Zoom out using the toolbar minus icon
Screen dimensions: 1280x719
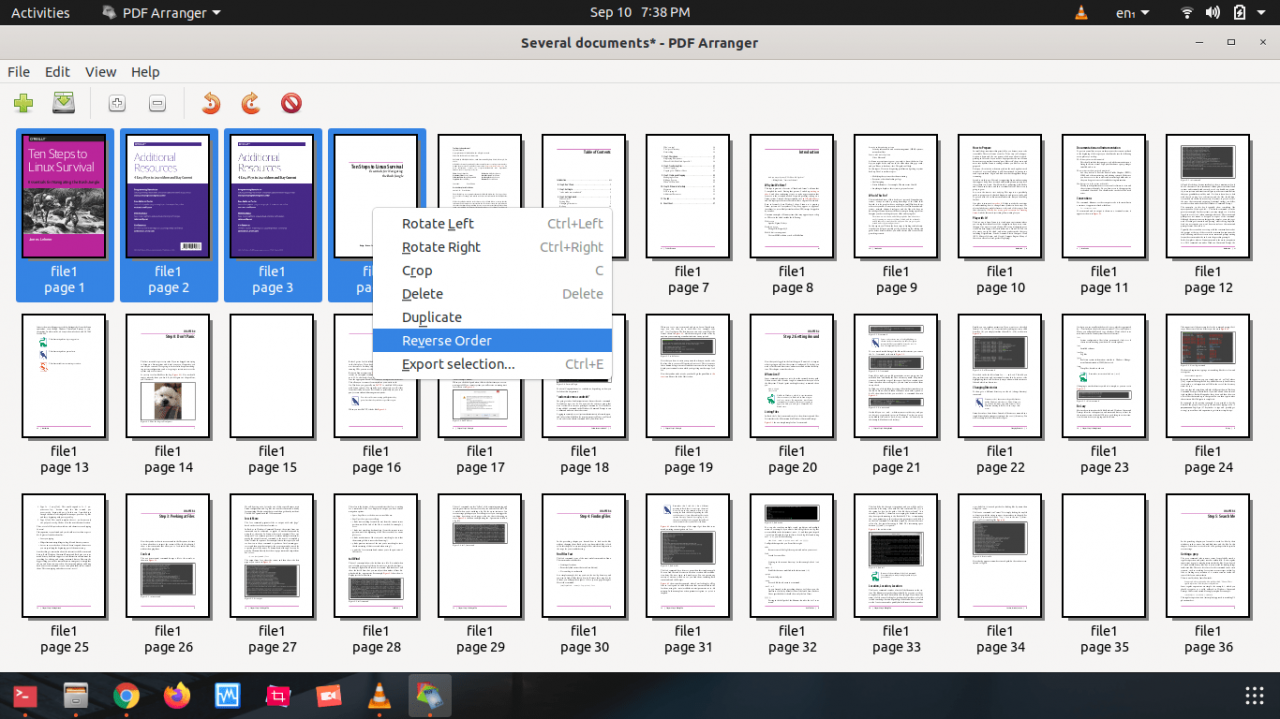(x=157, y=102)
